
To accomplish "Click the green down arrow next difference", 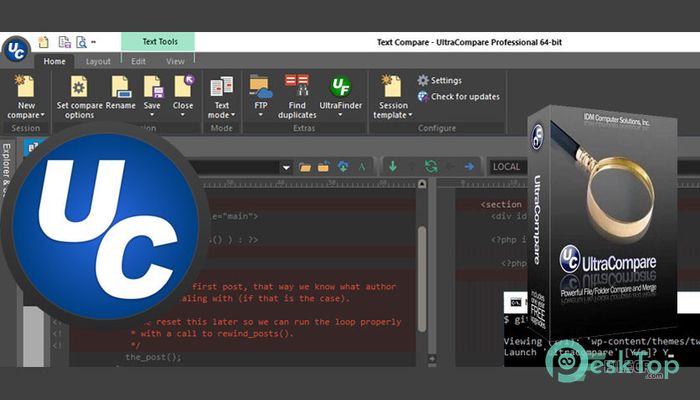I will tap(393, 167).
